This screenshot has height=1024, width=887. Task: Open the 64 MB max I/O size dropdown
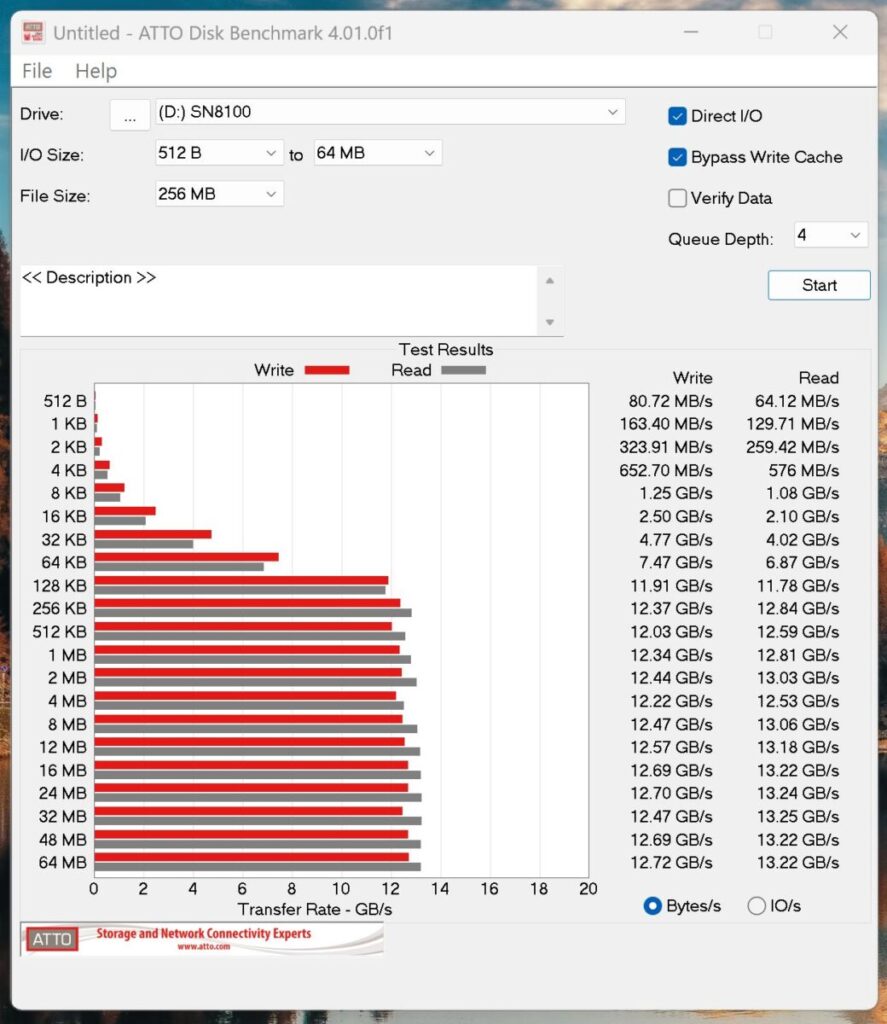(x=378, y=153)
